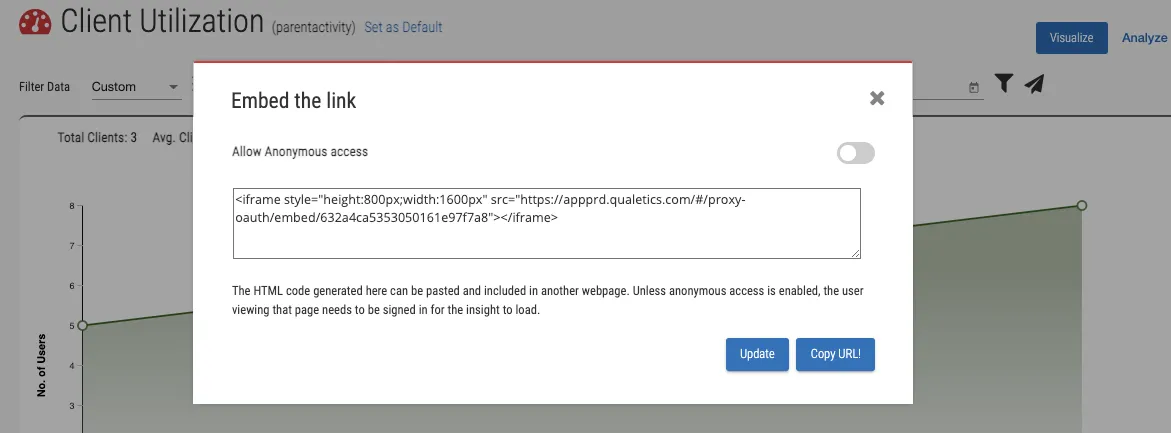Open the calendar date picker icon
The height and width of the screenshot is (433, 1171).
pyautogui.click(x=974, y=88)
